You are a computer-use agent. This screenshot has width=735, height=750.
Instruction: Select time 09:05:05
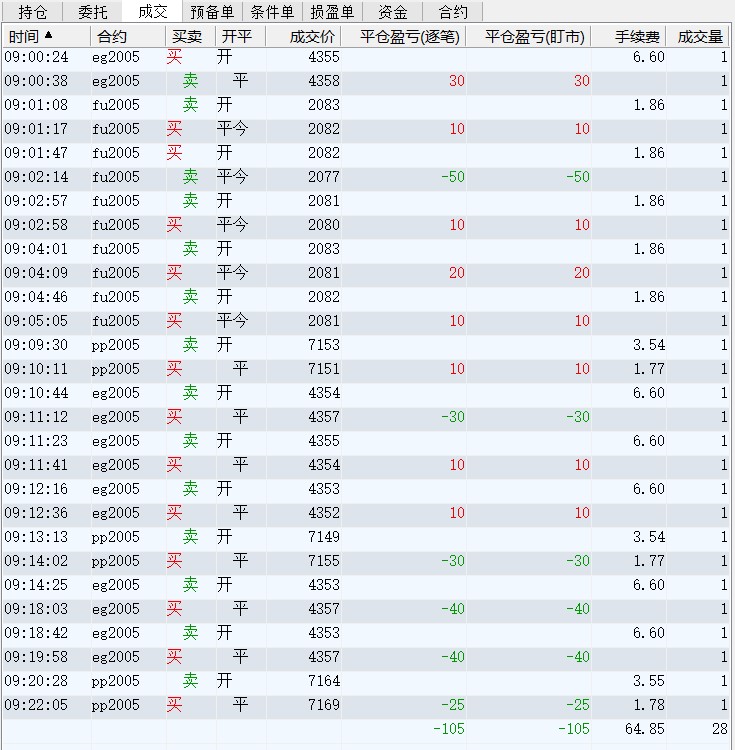(36, 321)
